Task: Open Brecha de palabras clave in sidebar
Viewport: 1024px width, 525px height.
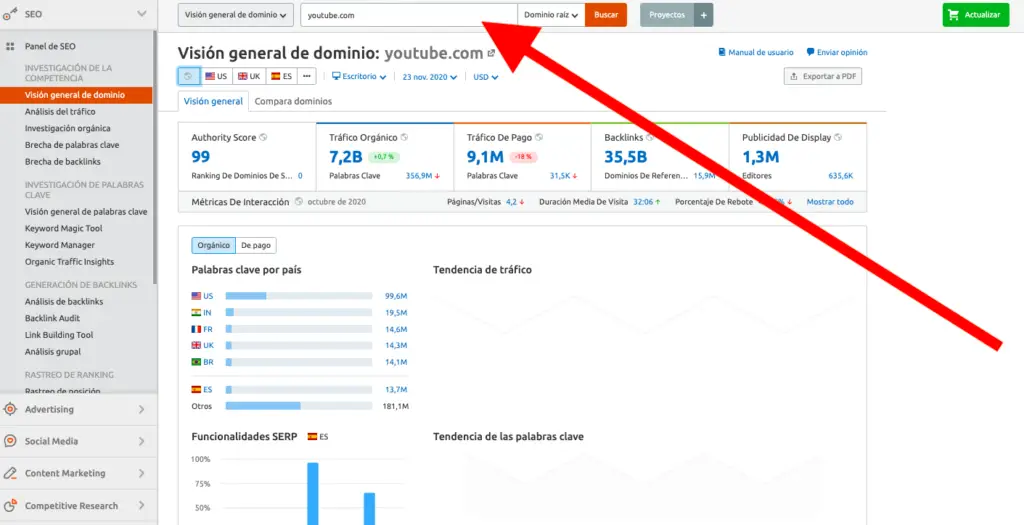Action: click(72, 145)
